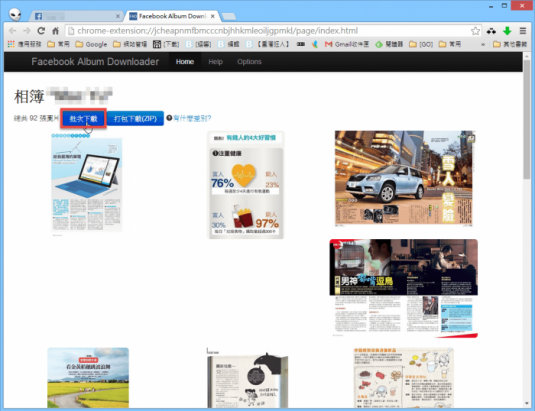This screenshot has height=411, width=535.
Task: Open the "what's the difference" help link
Action: 192,118
